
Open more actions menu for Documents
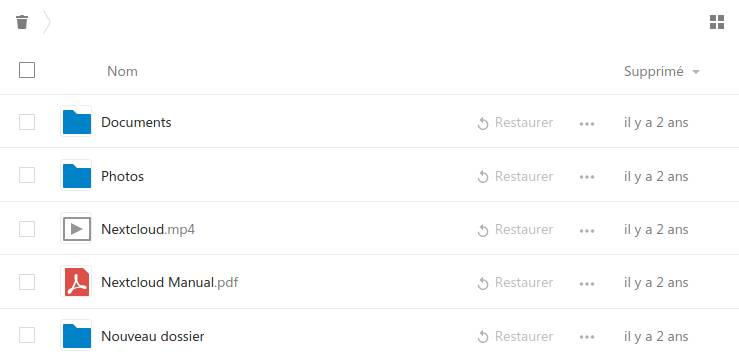point(587,123)
